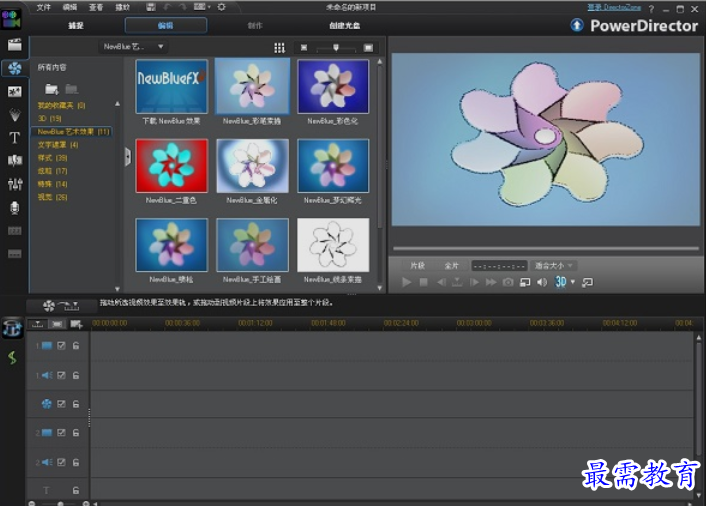Screen dimensions: 706x506
Task: Click tag list scroll up arrow
Action: 118,104
